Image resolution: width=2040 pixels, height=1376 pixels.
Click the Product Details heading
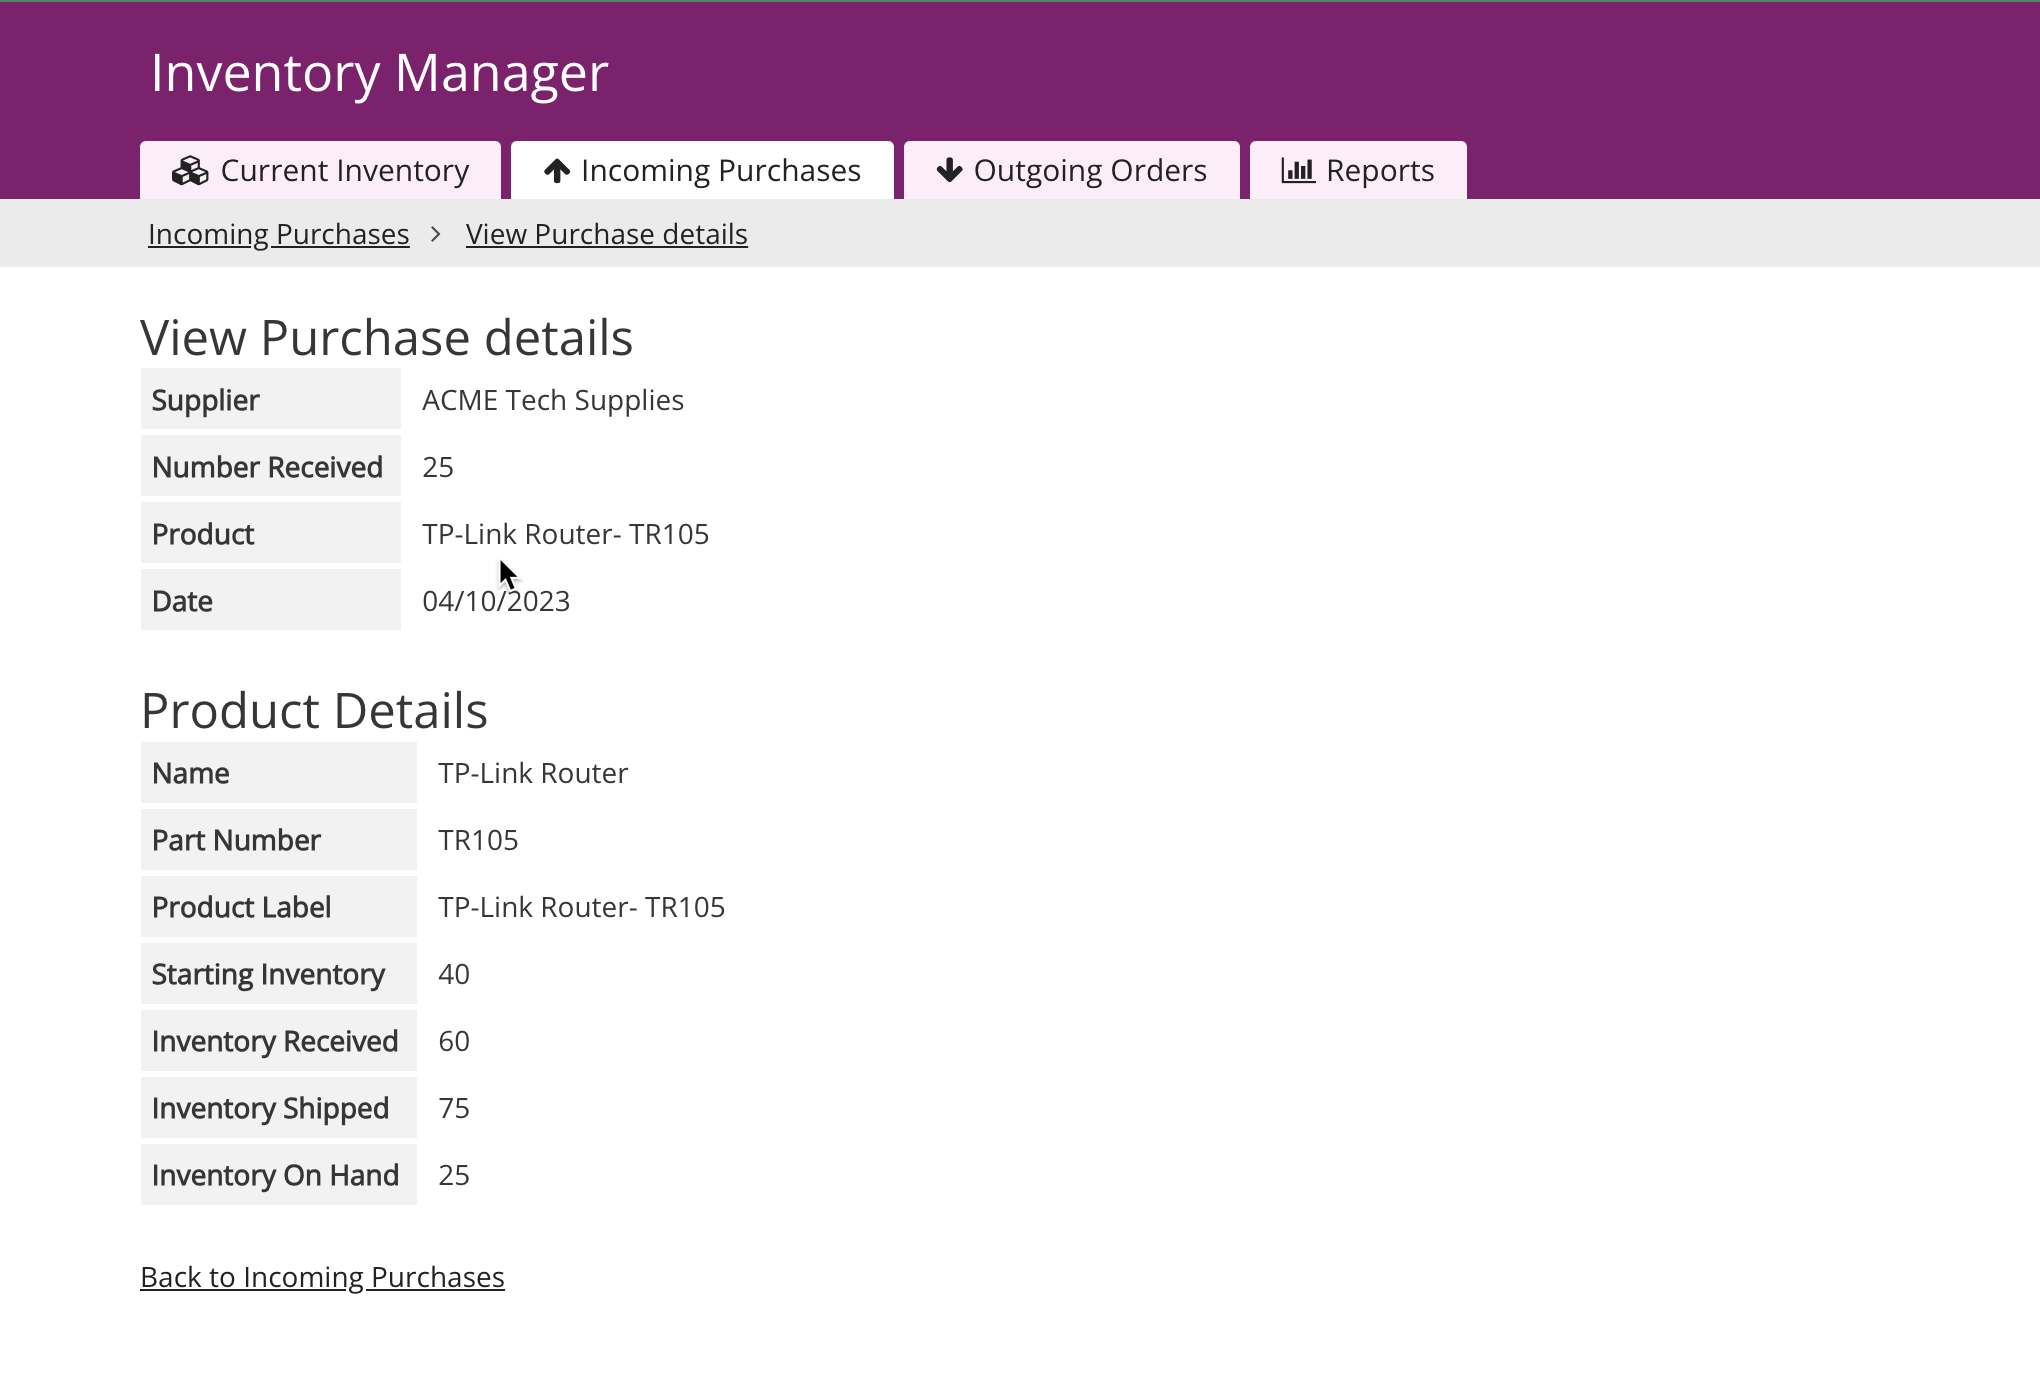pos(314,711)
